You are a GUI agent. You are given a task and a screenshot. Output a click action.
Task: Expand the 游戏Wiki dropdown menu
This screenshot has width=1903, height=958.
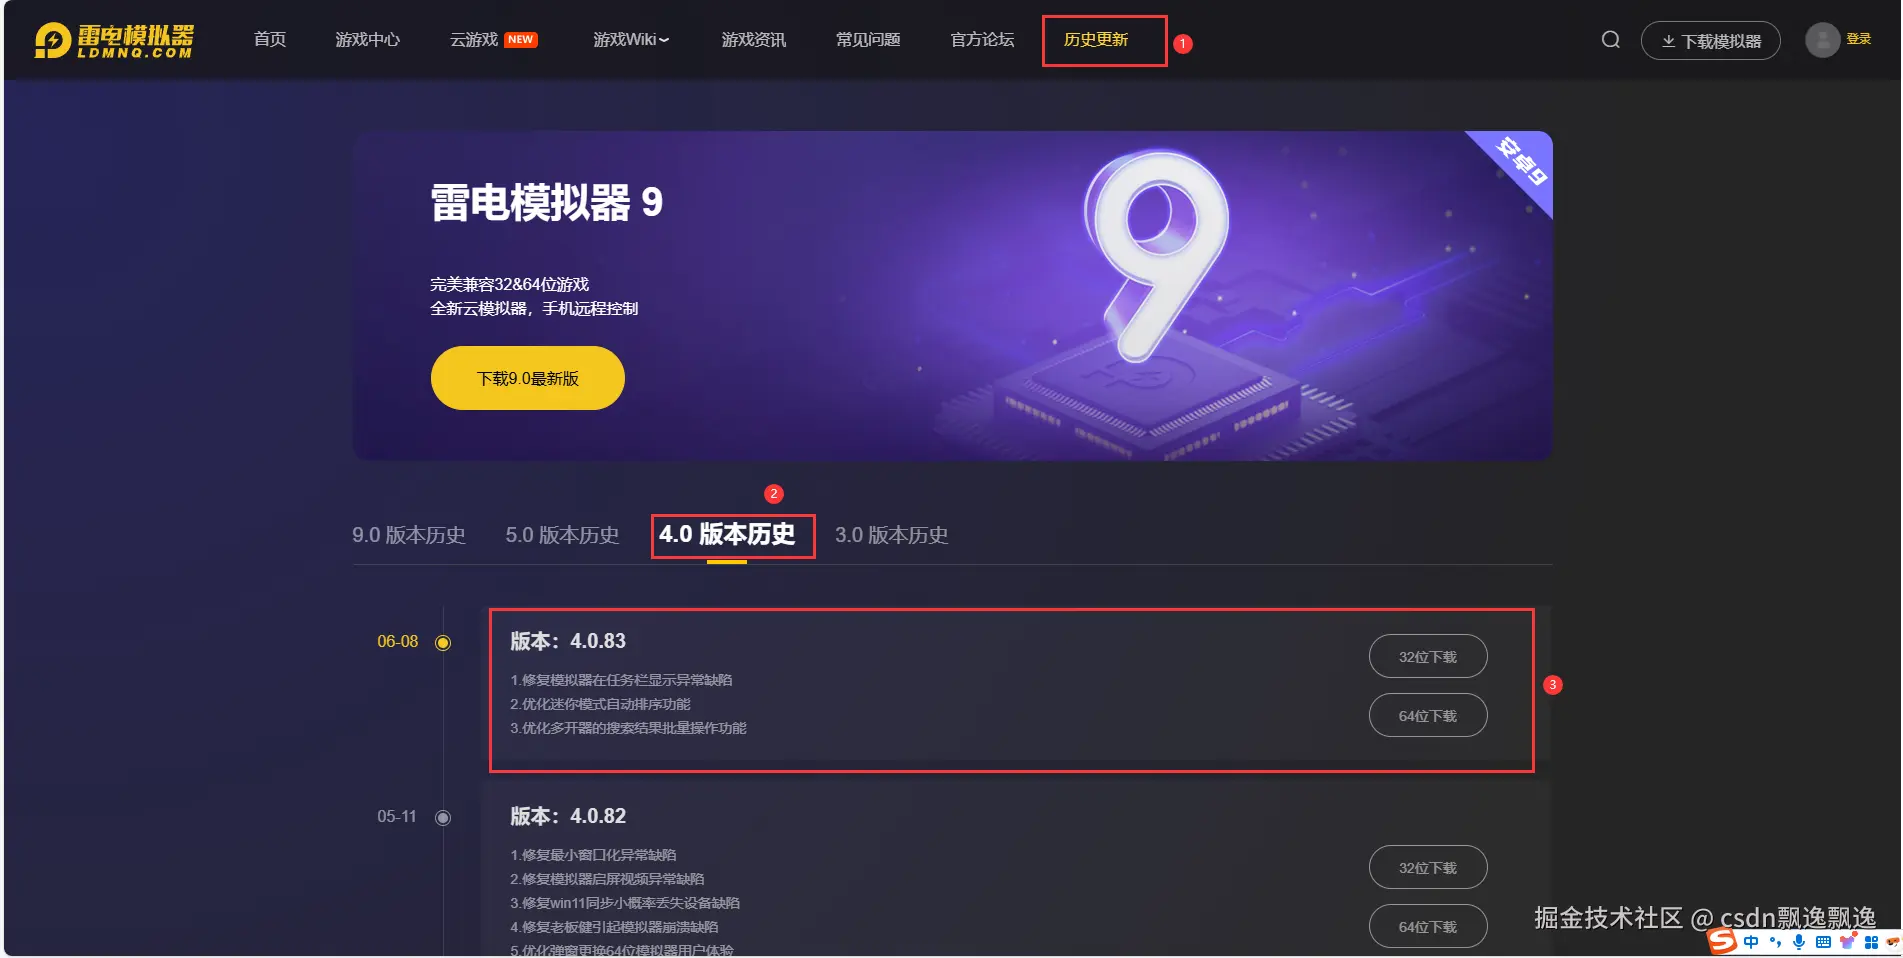coord(631,40)
